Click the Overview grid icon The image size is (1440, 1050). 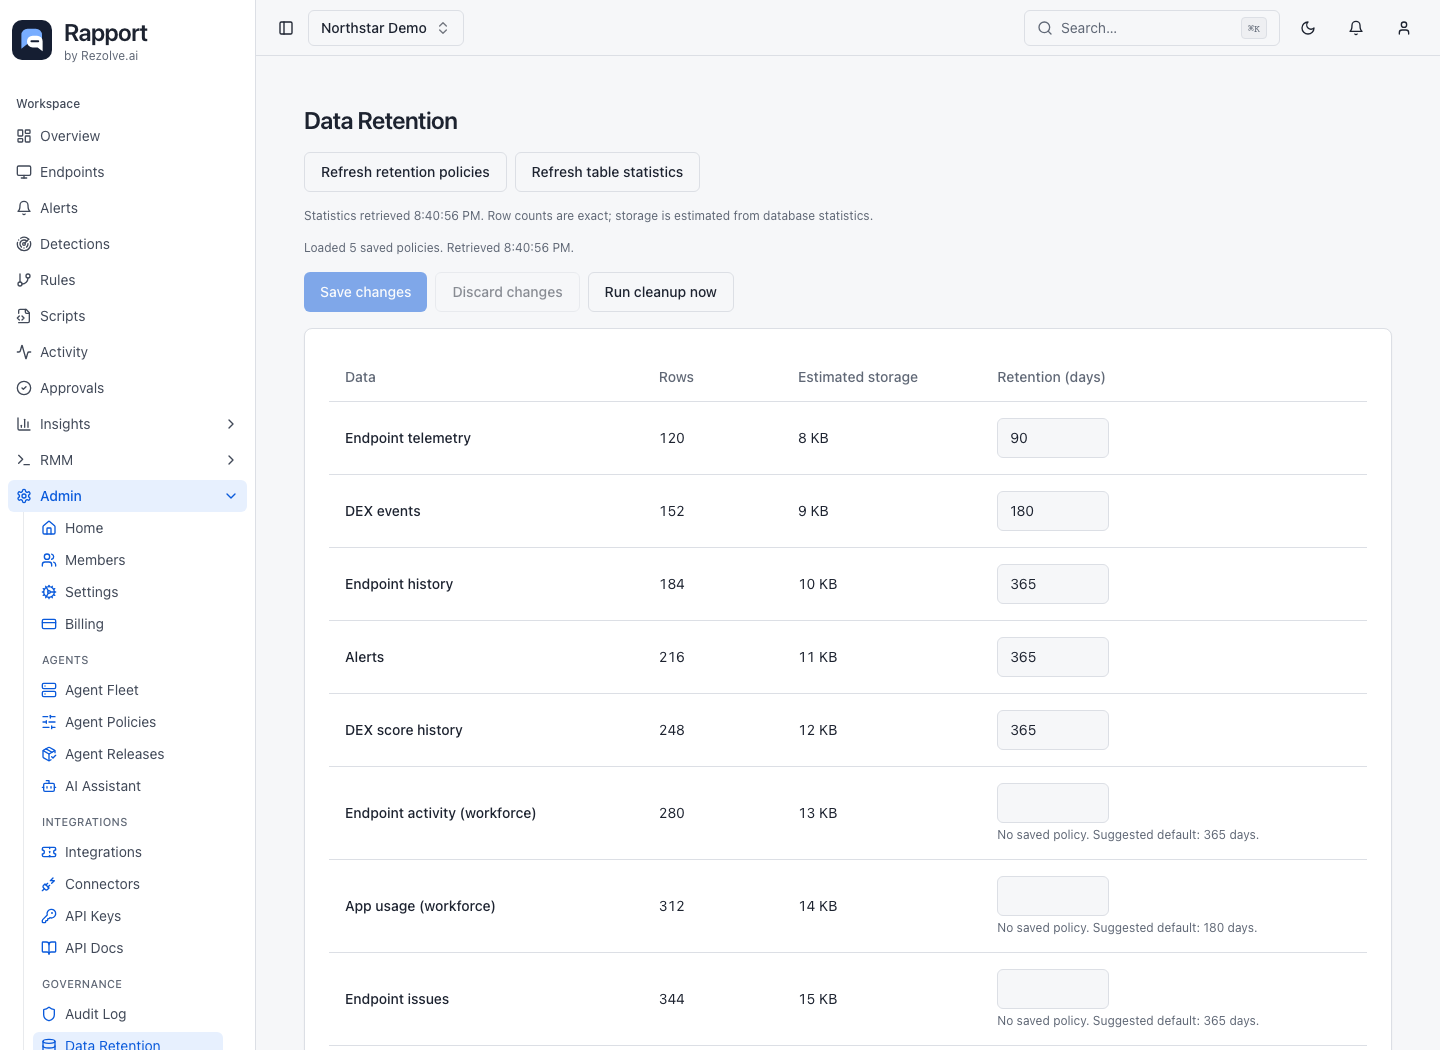coord(24,136)
